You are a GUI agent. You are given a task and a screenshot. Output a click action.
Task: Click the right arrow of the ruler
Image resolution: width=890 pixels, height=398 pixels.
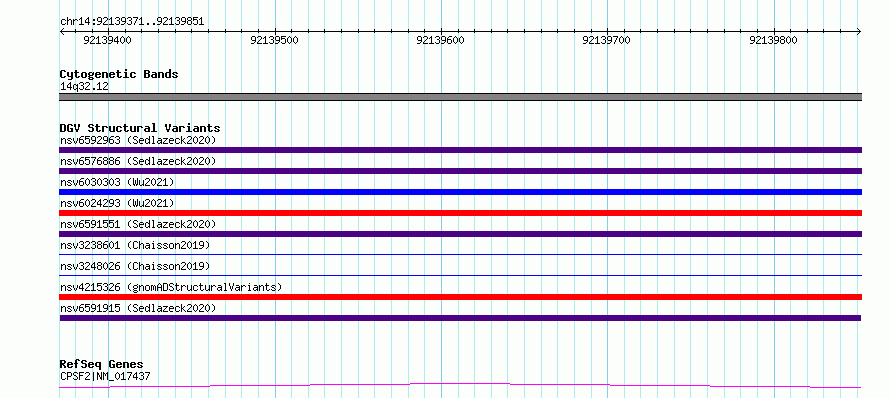858,31
